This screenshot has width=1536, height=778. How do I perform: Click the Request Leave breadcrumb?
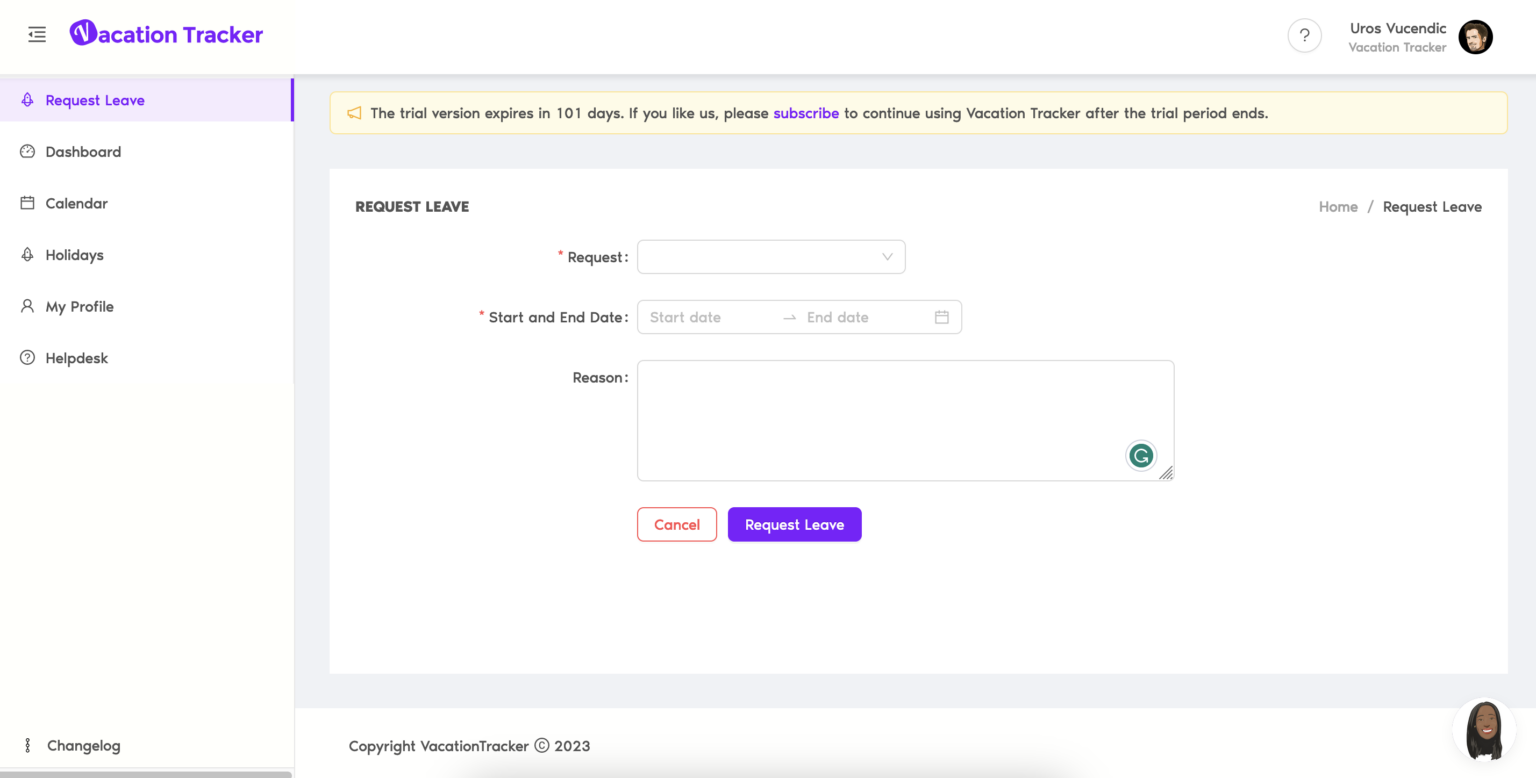pos(1432,207)
